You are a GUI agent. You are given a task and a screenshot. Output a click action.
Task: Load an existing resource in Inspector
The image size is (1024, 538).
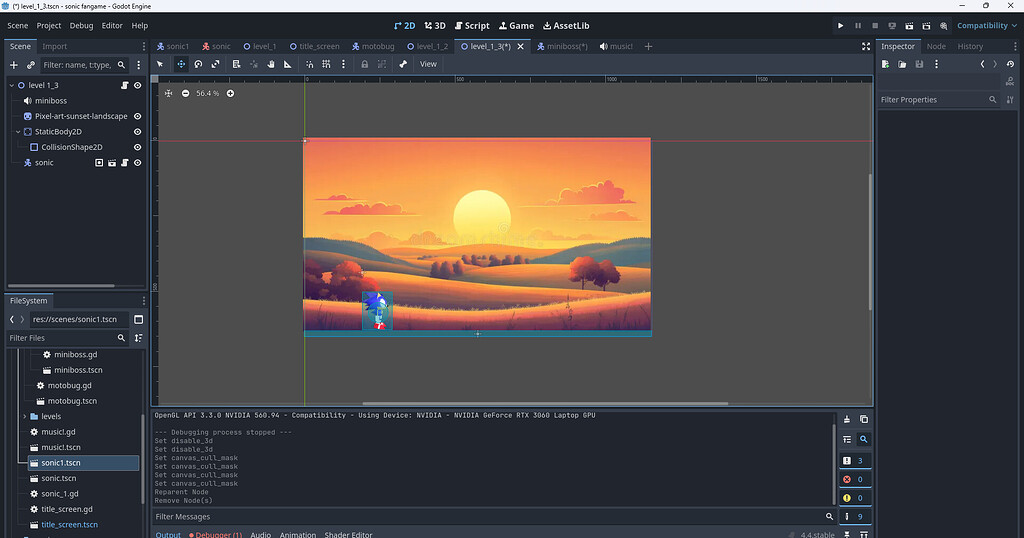(x=902, y=64)
